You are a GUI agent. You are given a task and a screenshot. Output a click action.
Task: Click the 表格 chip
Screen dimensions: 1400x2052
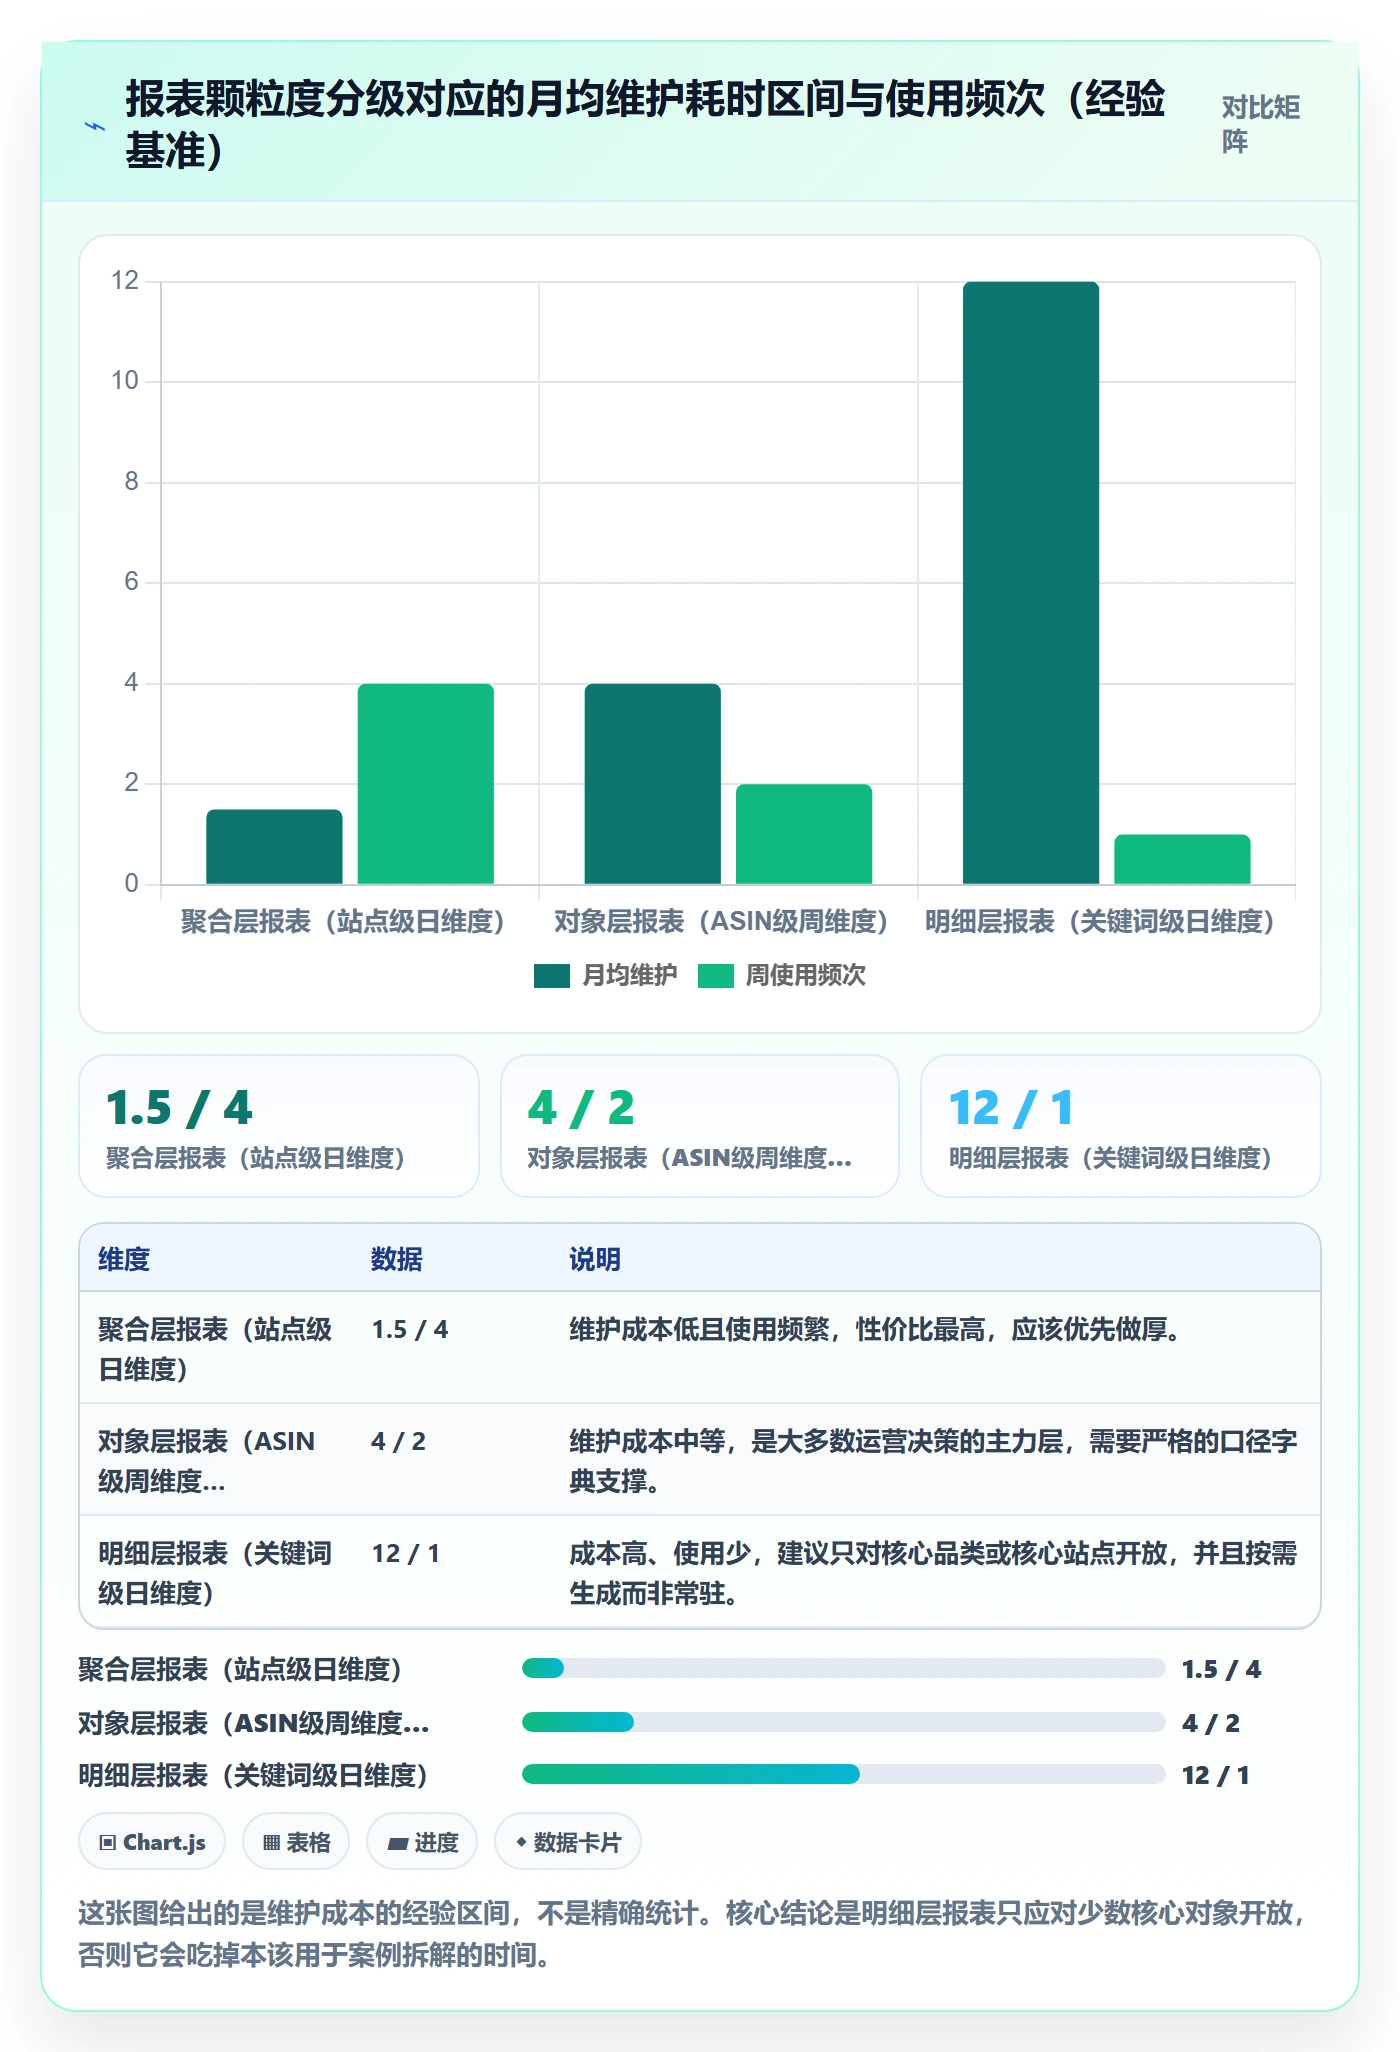(296, 1842)
